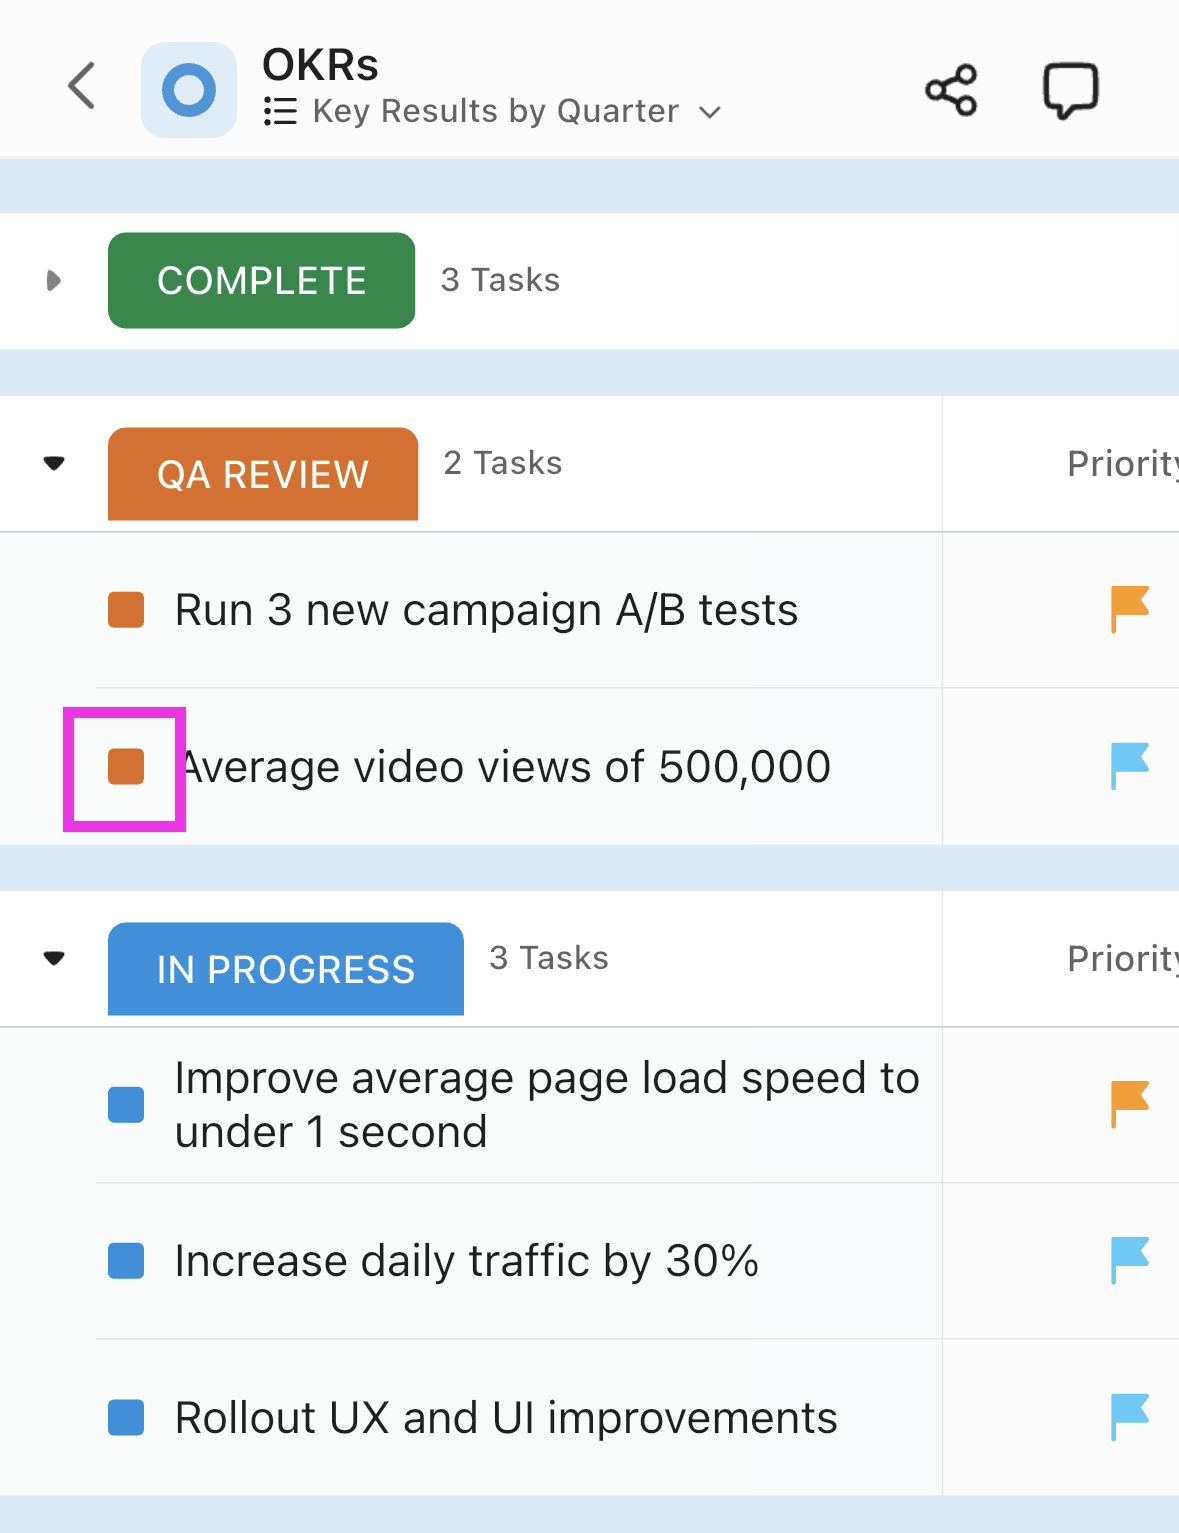Toggle status box of Run 3 new campaign task
The height and width of the screenshot is (1533, 1179).
pos(126,610)
